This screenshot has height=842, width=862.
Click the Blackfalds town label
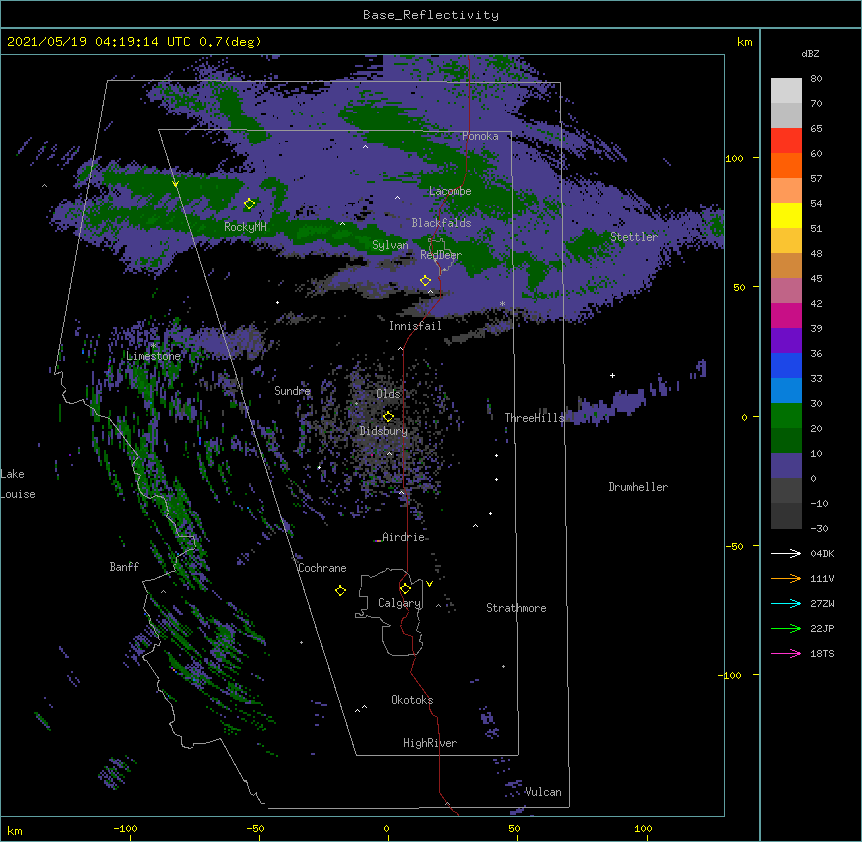[441, 223]
